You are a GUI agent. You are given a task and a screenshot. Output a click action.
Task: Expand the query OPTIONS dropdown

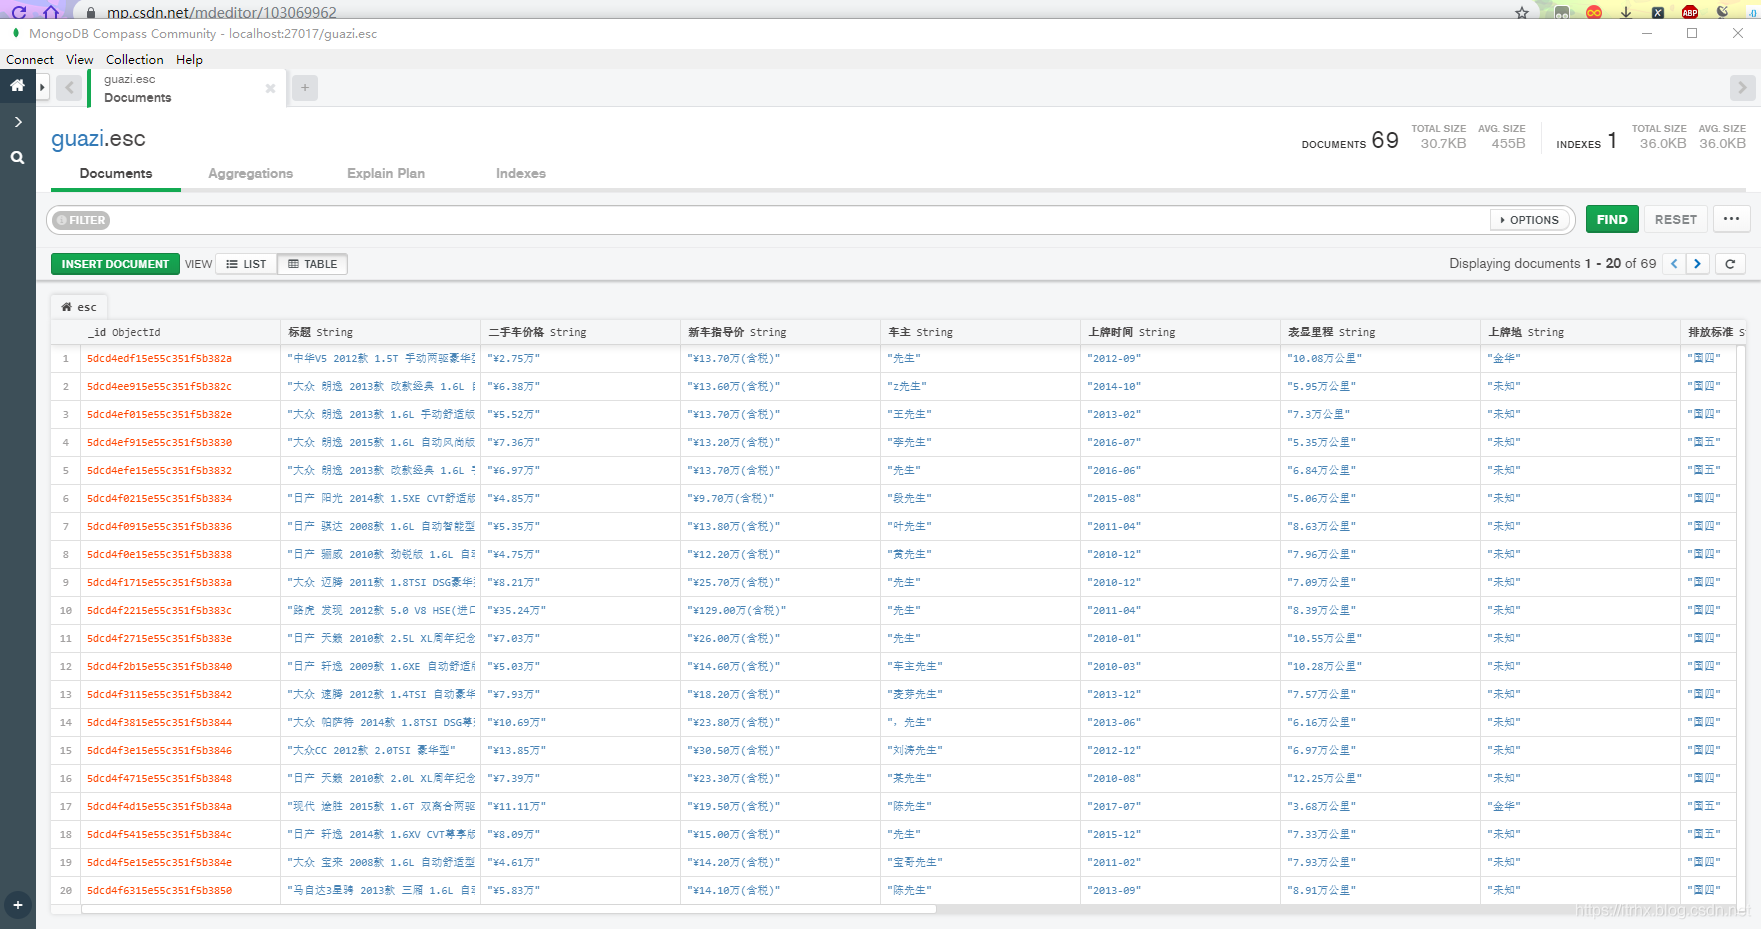[x=1530, y=220]
